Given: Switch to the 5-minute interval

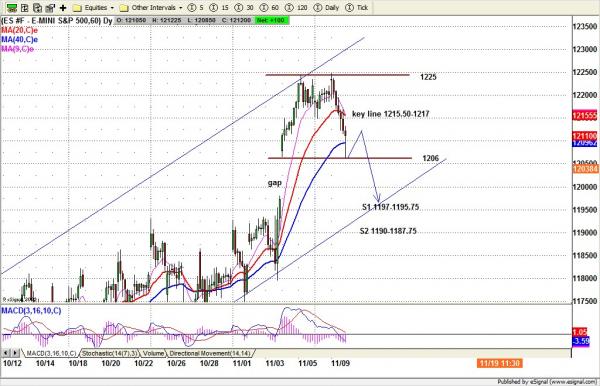Looking at the screenshot, I should click(x=196, y=8).
